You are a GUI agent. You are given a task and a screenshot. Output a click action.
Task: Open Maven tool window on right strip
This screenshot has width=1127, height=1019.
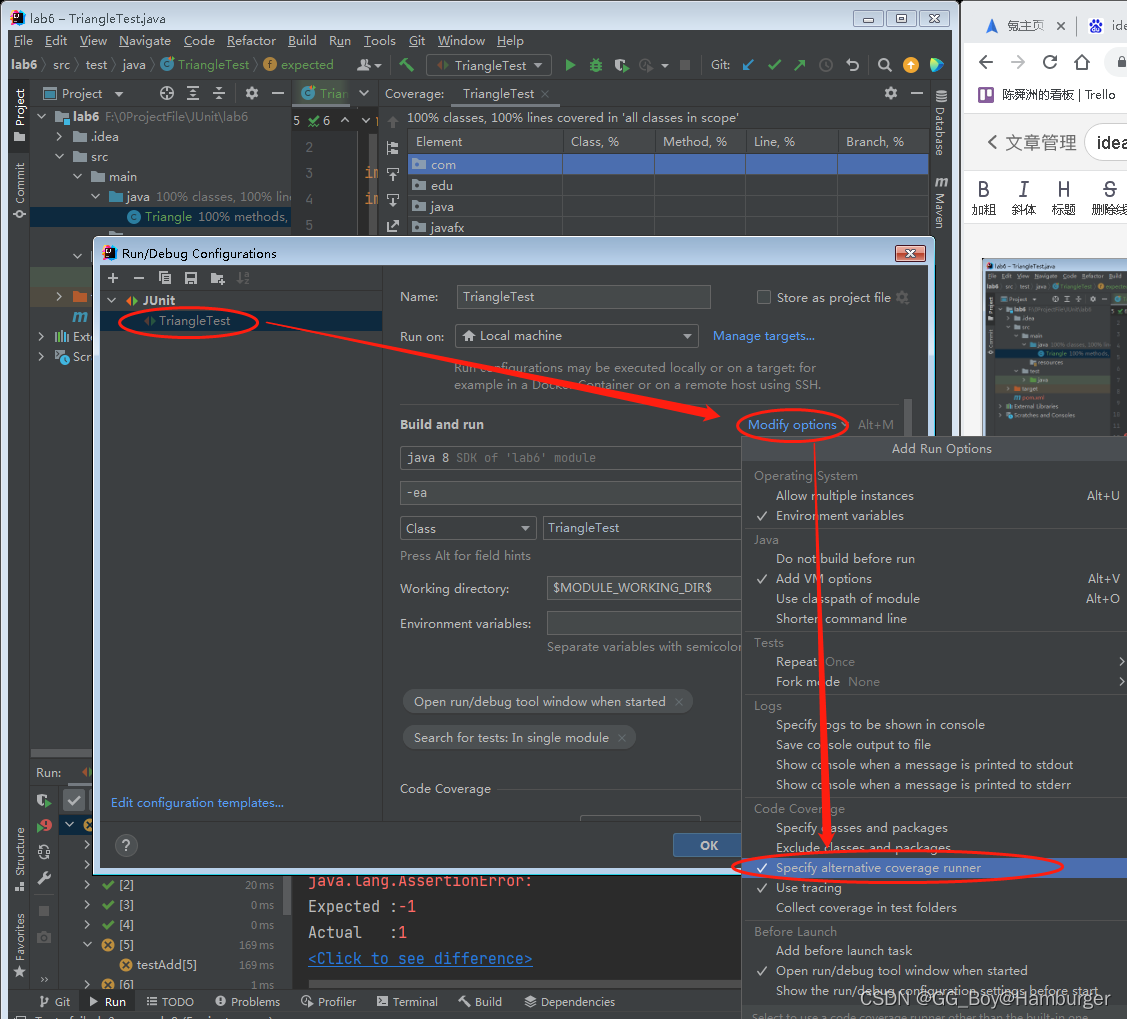click(940, 201)
